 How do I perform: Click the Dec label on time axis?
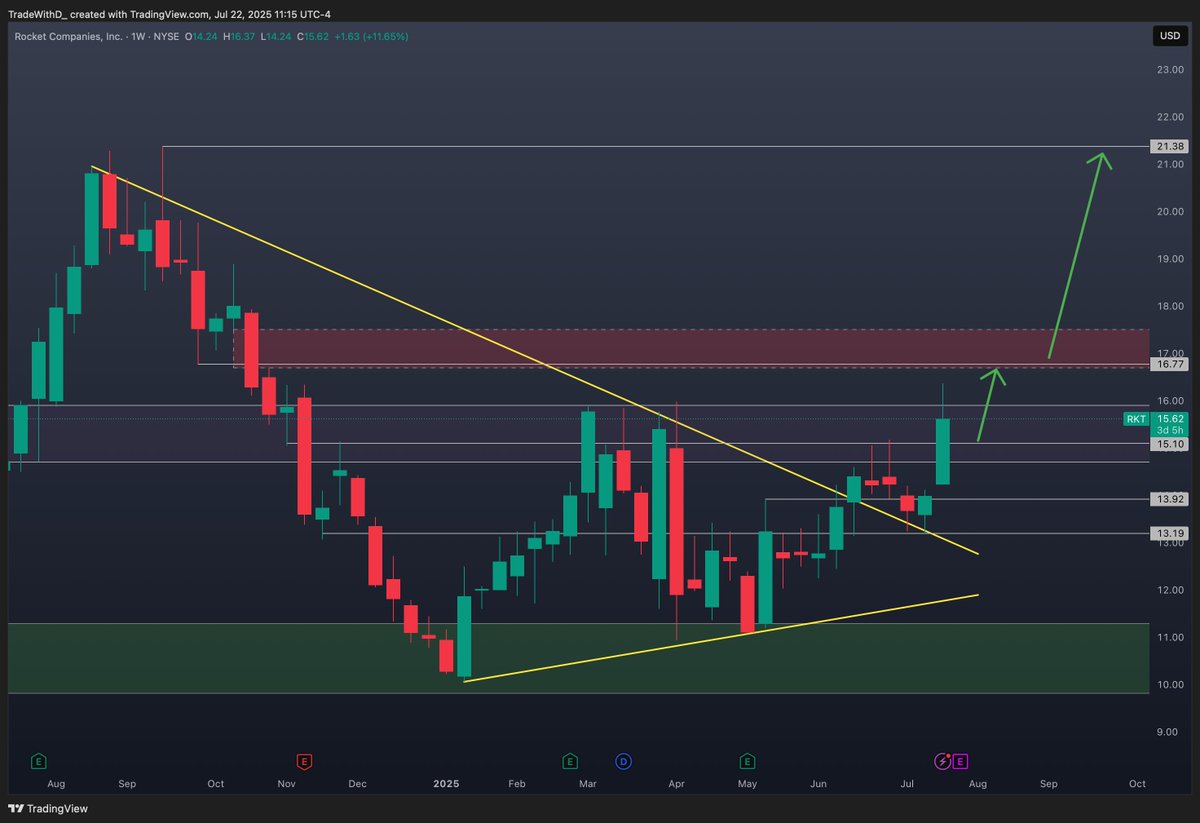(357, 784)
